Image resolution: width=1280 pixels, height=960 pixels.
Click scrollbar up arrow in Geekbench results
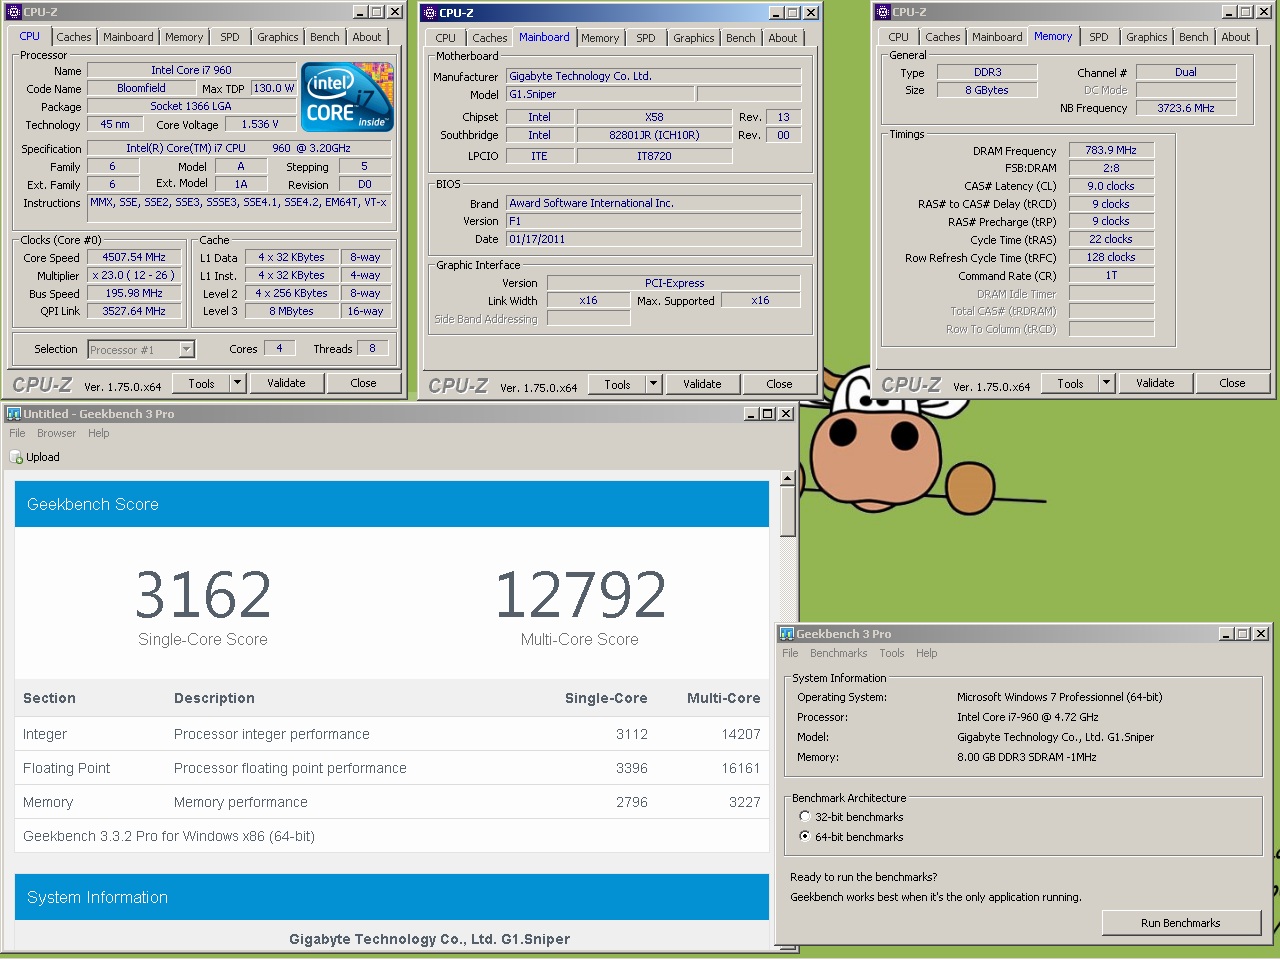click(x=787, y=478)
